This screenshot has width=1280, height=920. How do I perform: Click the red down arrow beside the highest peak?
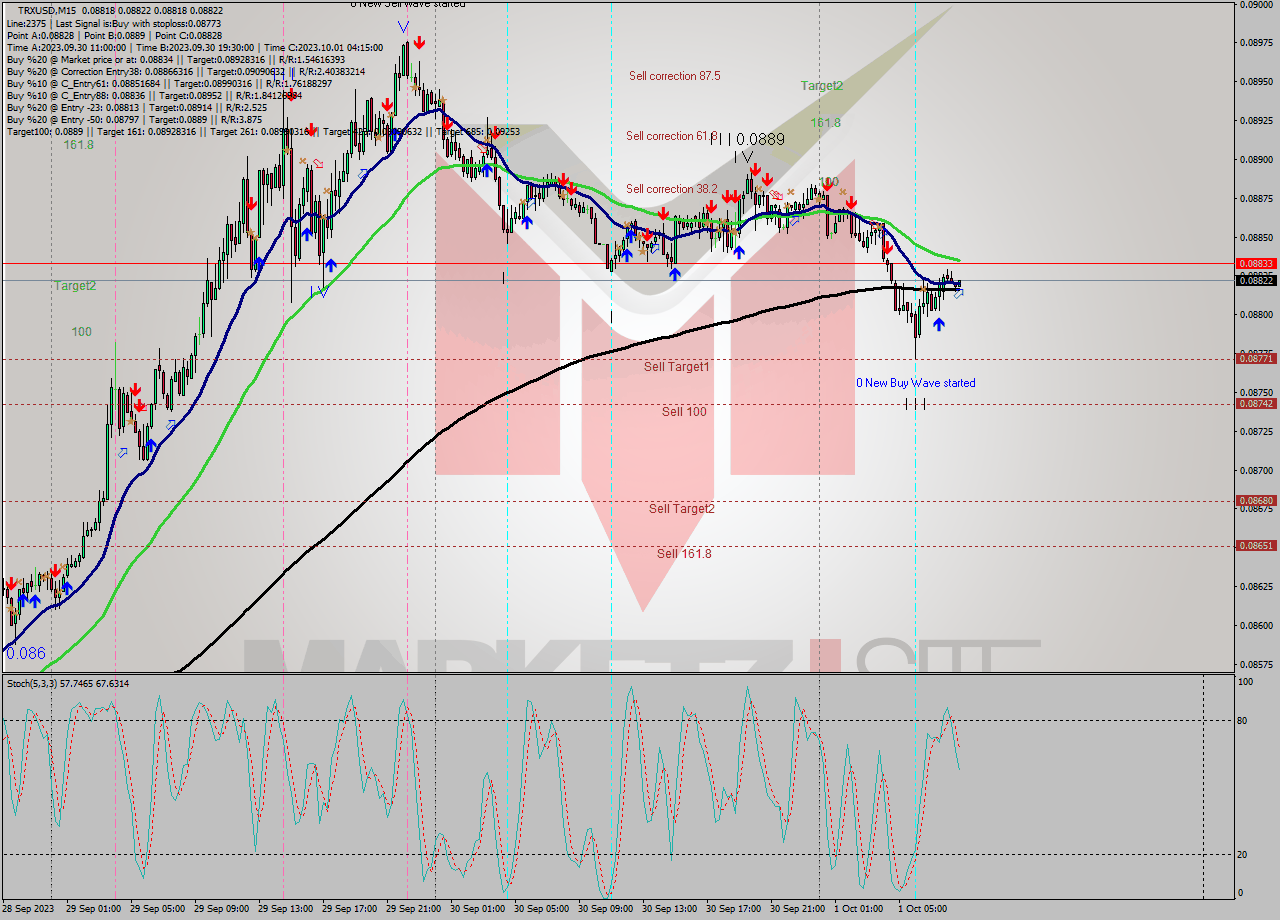tap(419, 42)
